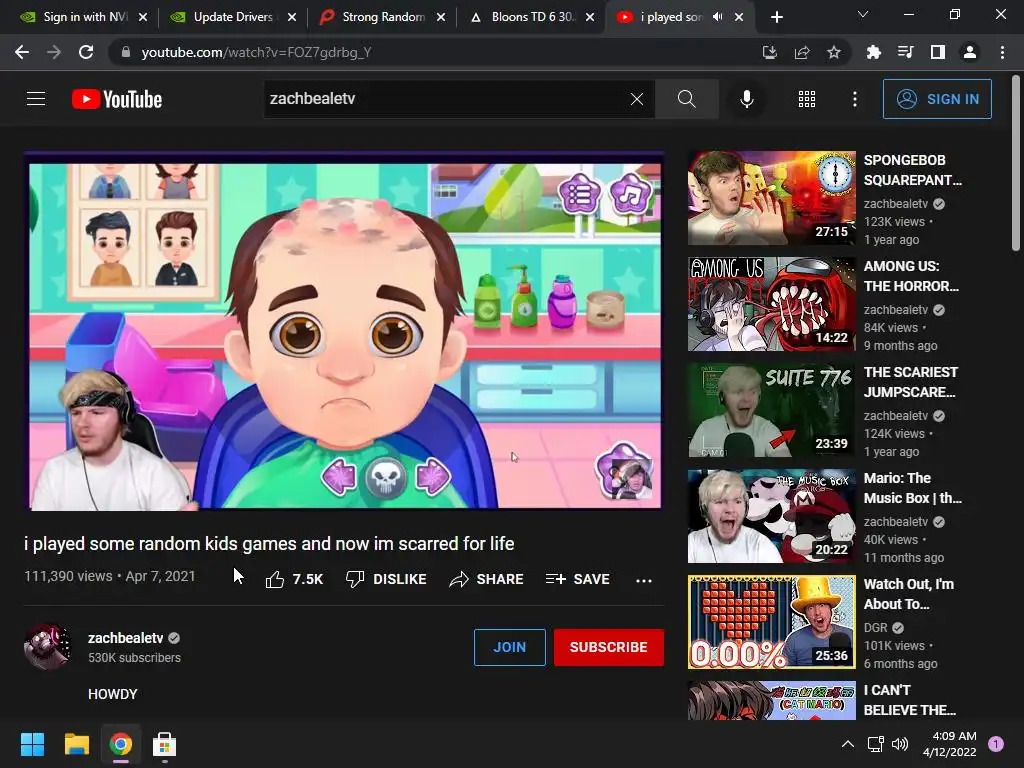Screen dimensions: 1024x768
Task: Click the page vertical scrollbar
Action: pyautogui.click(x=1016, y=163)
